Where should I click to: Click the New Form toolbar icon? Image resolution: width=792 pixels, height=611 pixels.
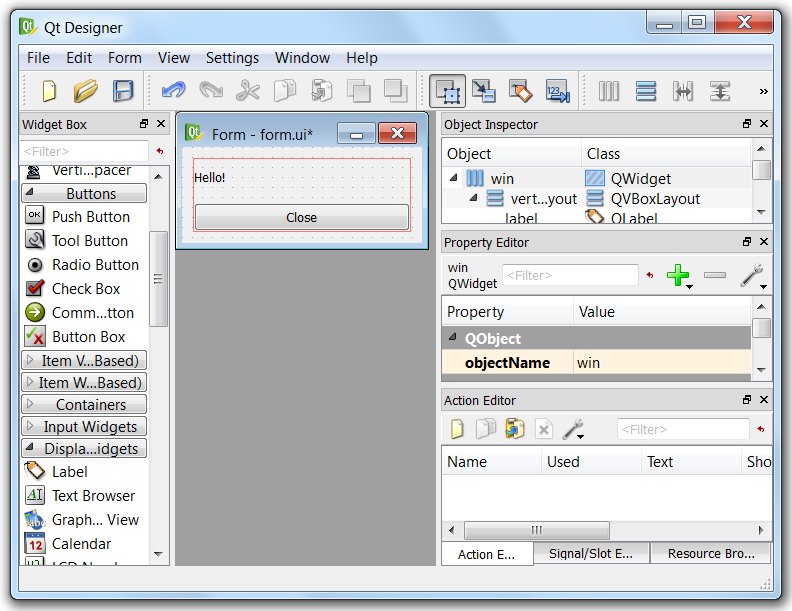click(x=49, y=91)
